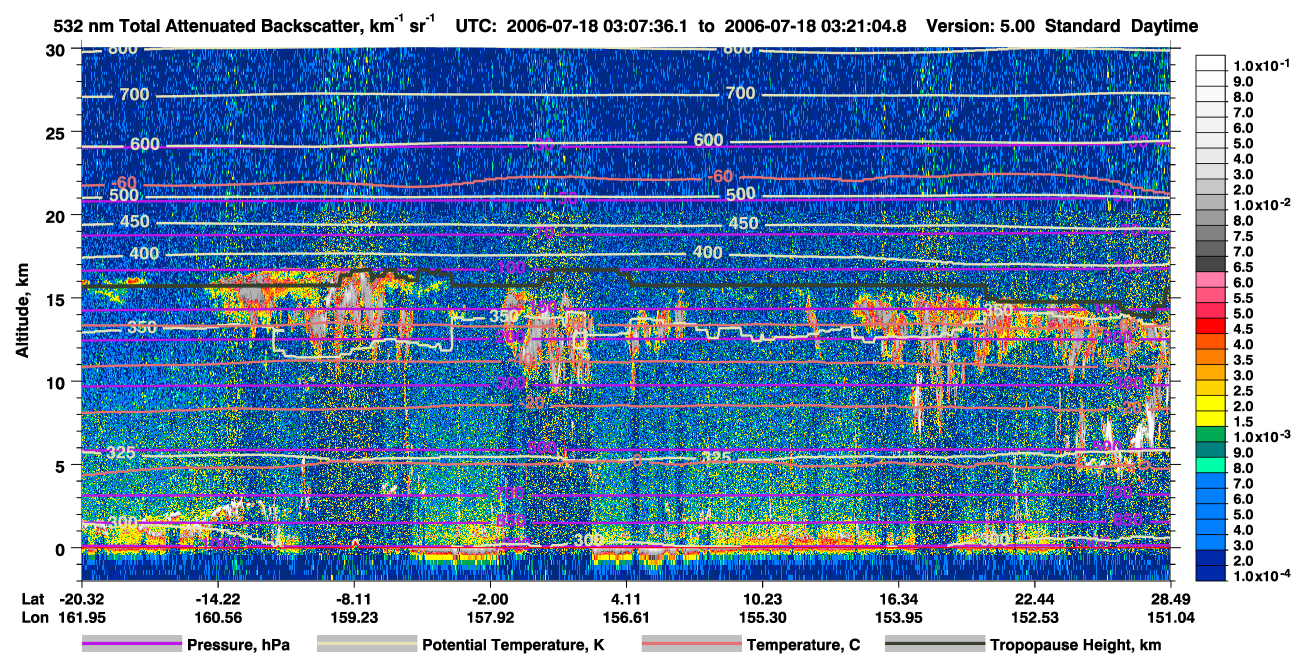Click the magenta Pressure legend line sample

pyautogui.click(x=132, y=645)
